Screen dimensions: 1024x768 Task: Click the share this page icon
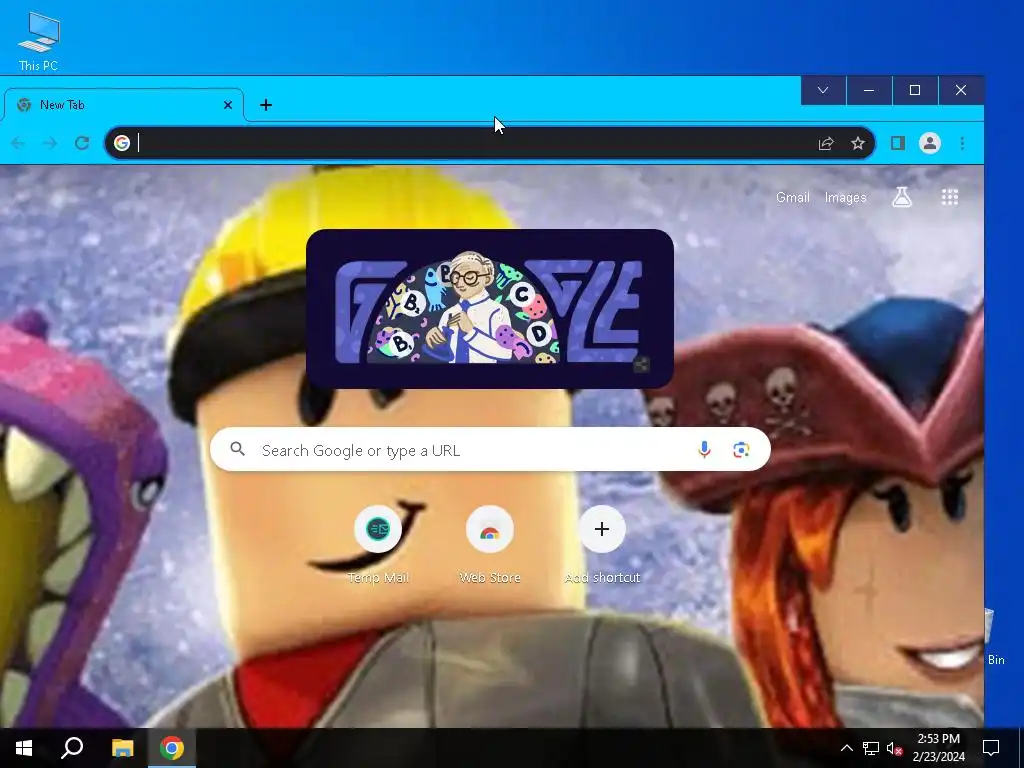tap(826, 143)
